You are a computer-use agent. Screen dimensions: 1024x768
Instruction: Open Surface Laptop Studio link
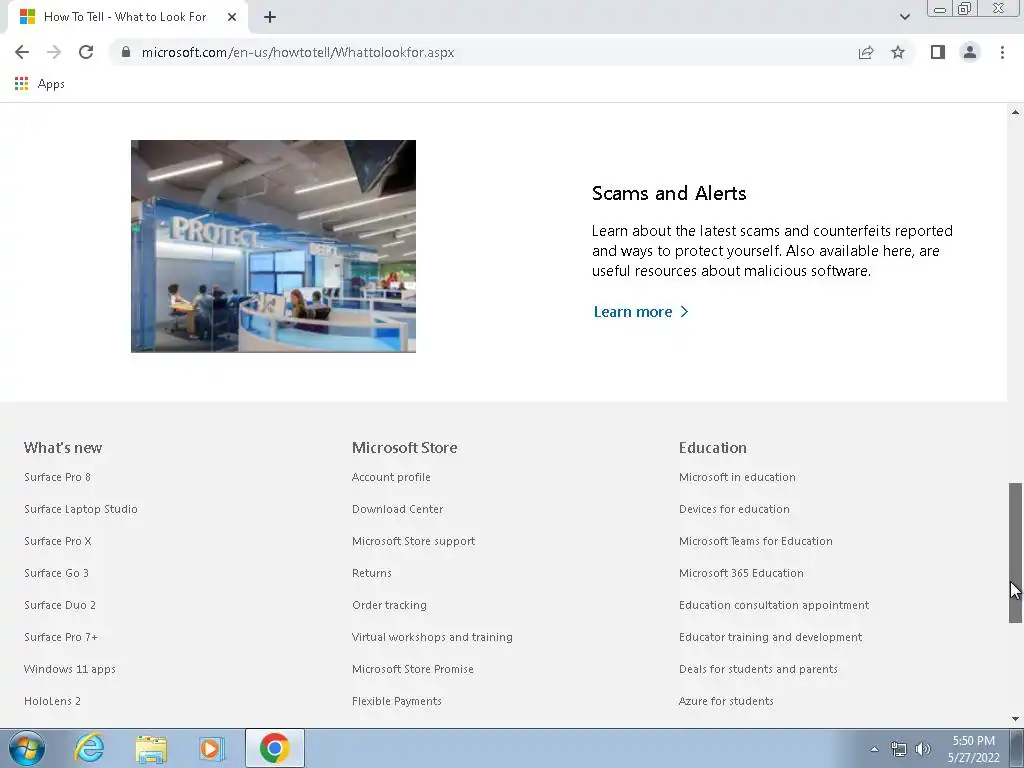tap(81, 509)
